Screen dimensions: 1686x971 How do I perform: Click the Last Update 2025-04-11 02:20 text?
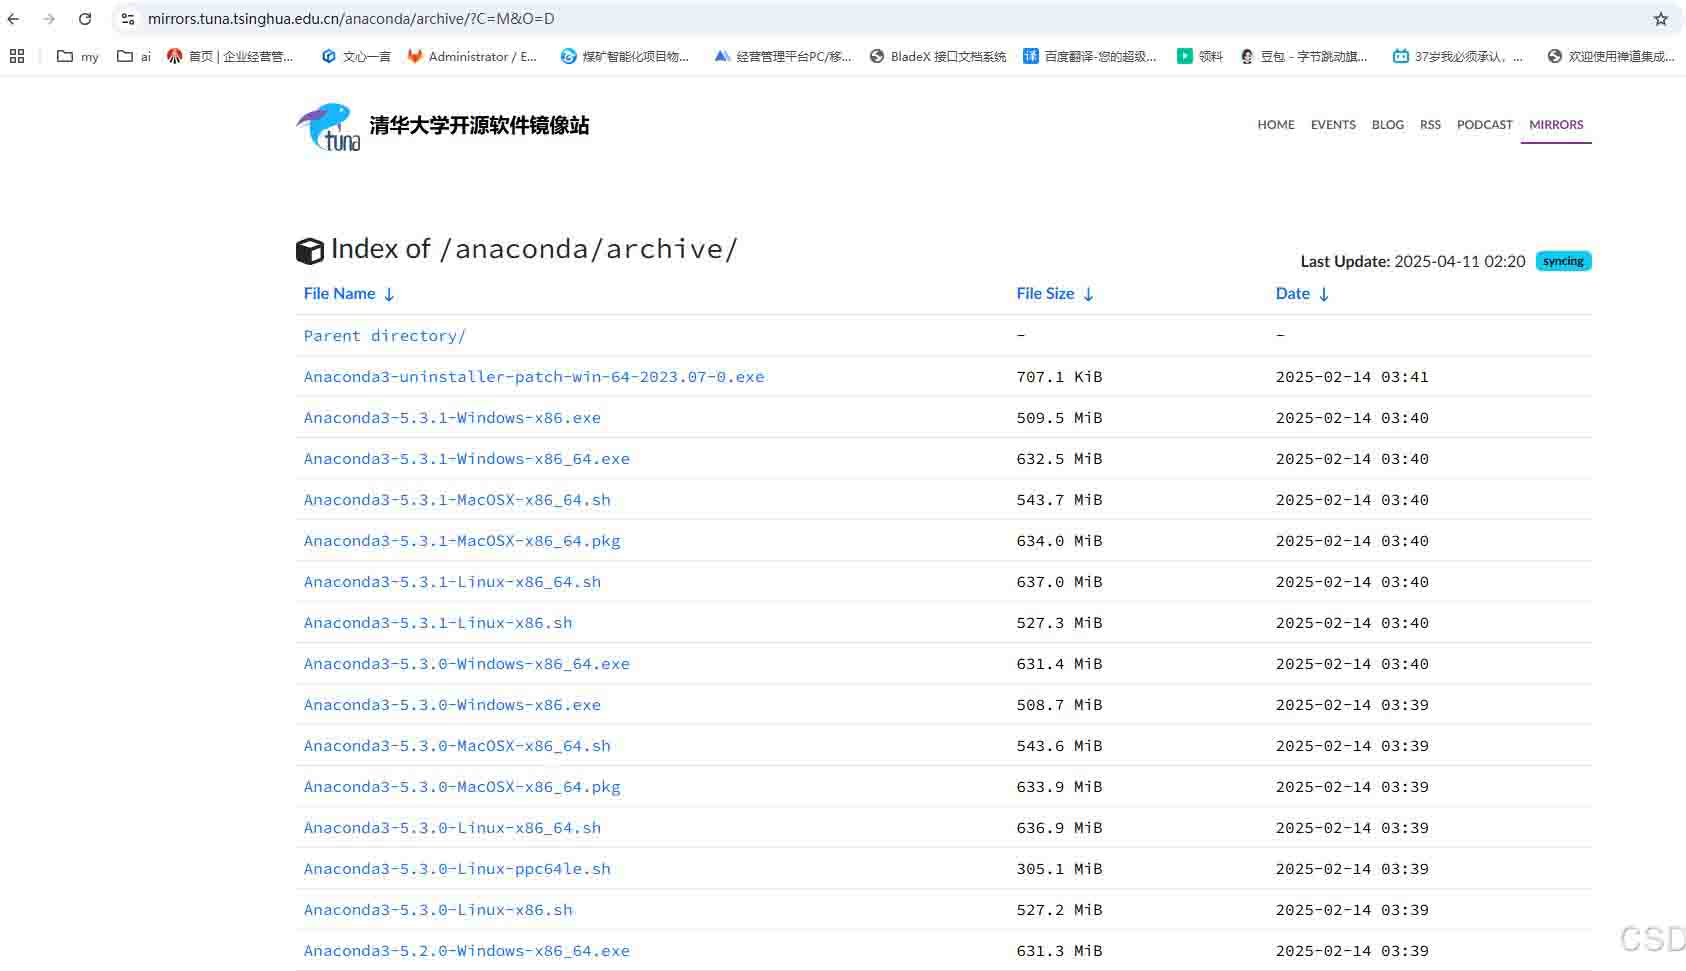1413,261
